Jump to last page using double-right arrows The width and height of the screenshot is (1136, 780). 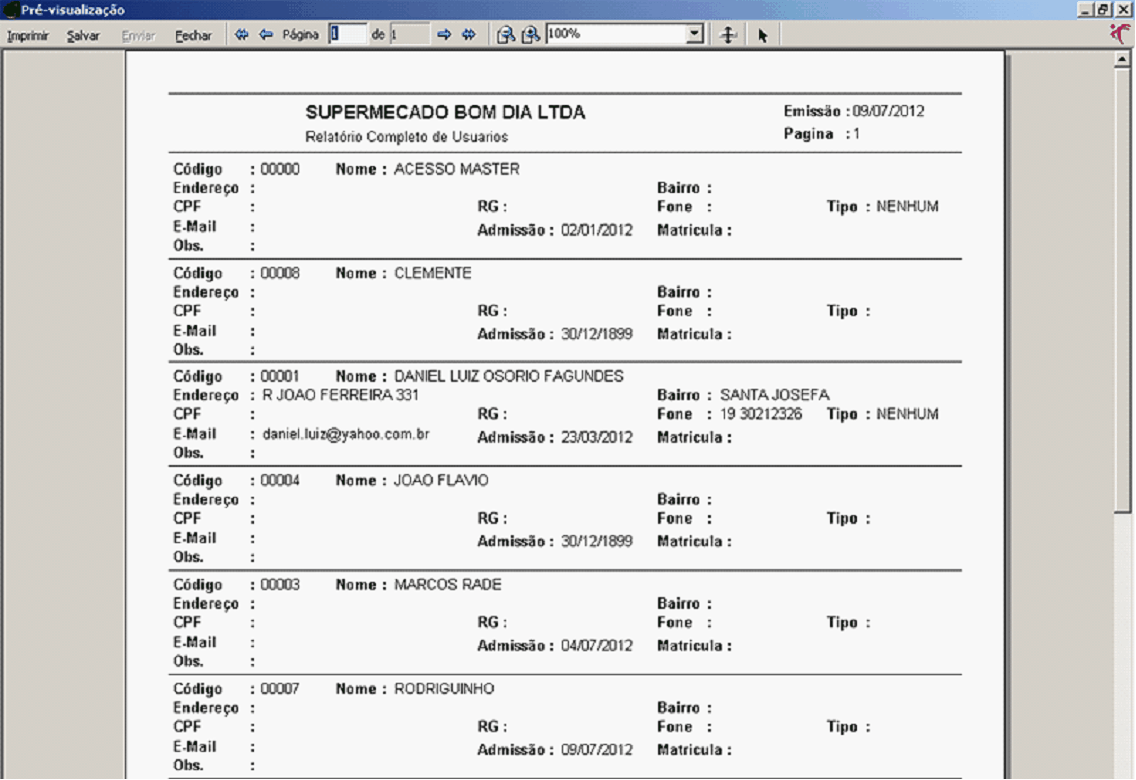[x=468, y=35]
